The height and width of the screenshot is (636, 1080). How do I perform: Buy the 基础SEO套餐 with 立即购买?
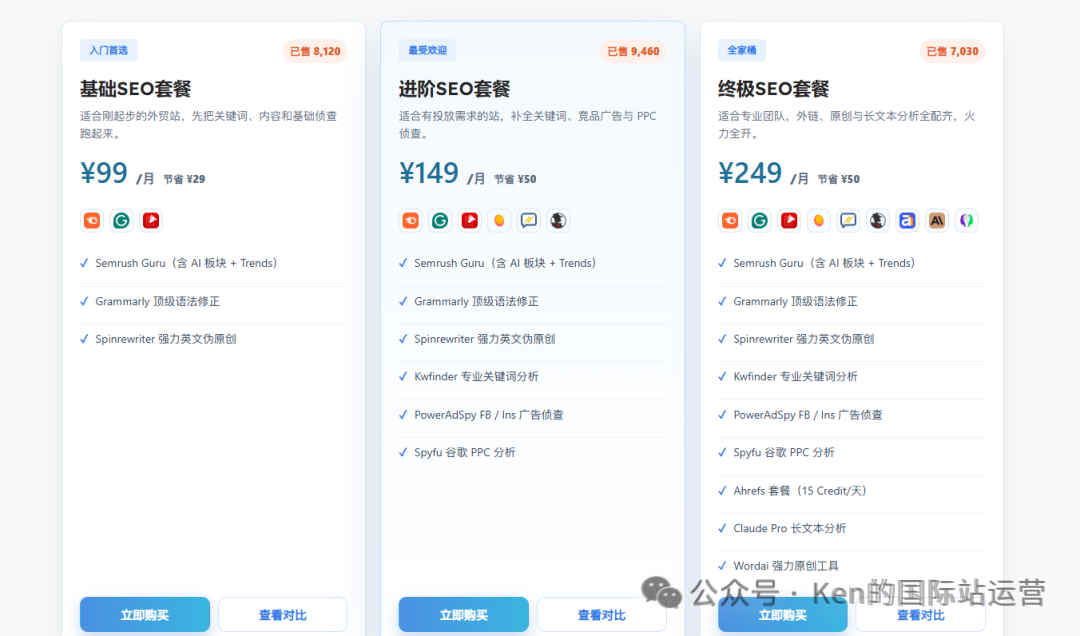coord(145,615)
